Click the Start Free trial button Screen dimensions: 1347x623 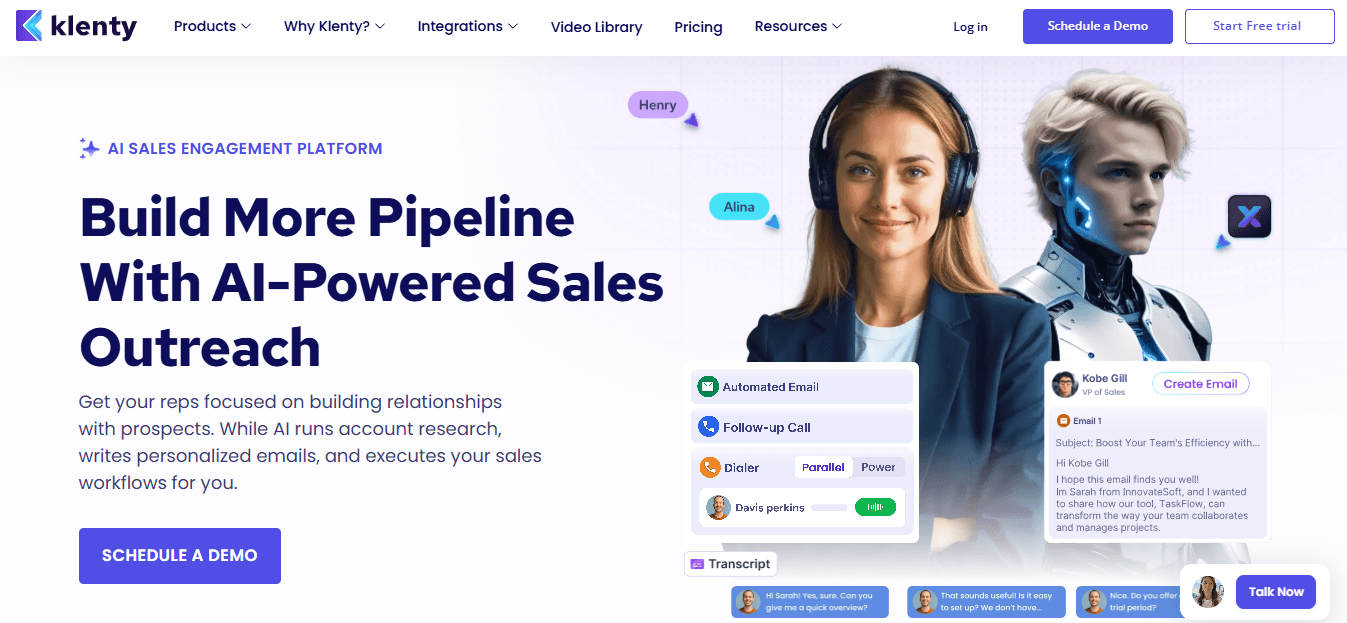tap(1259, 26)
